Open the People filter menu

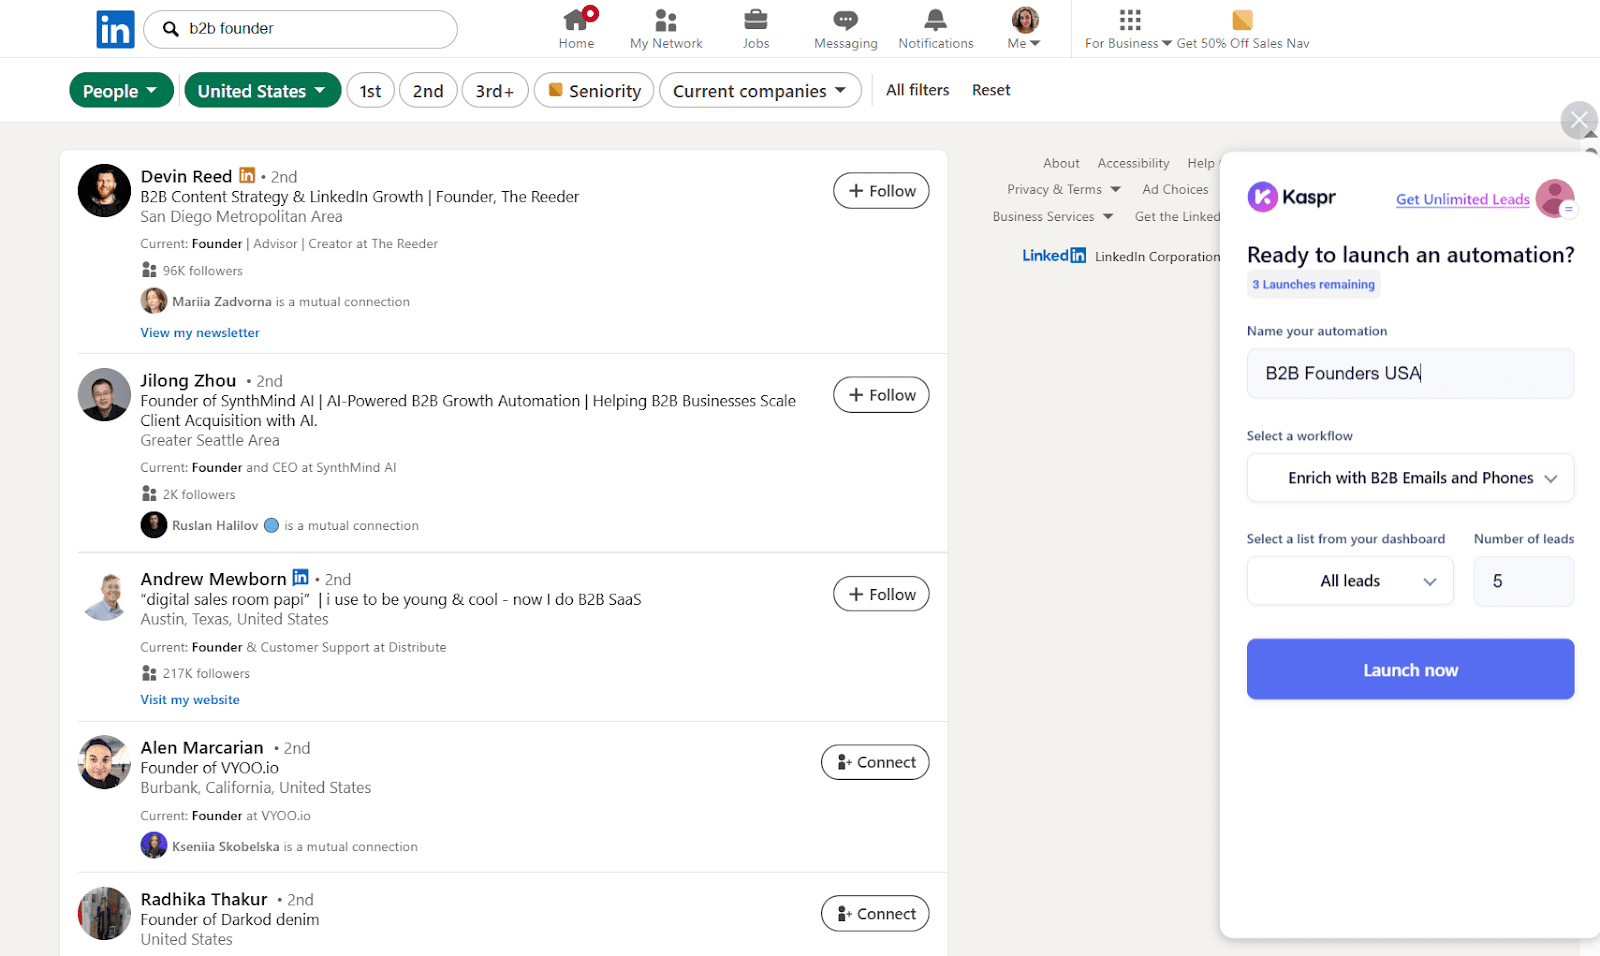120,91
